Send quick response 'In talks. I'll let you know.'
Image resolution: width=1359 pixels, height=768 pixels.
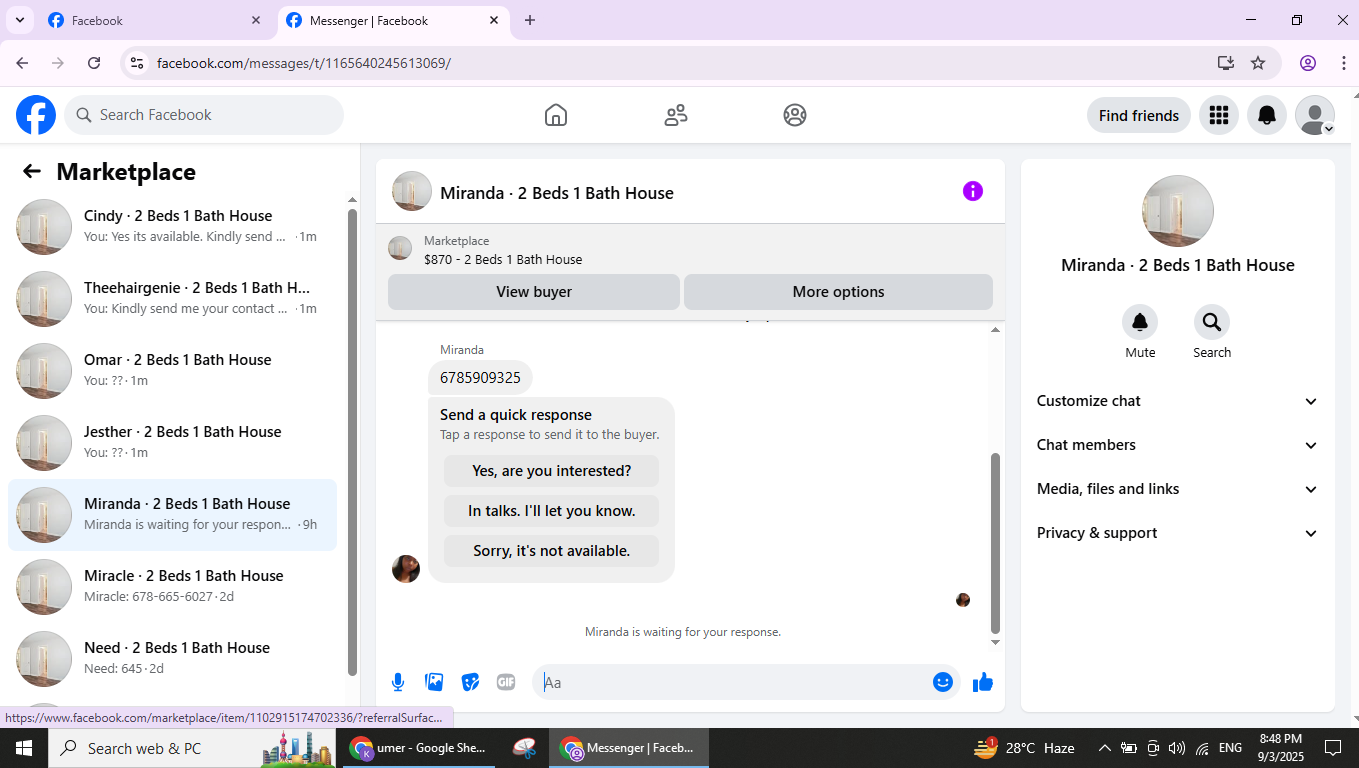click(552, 511)
